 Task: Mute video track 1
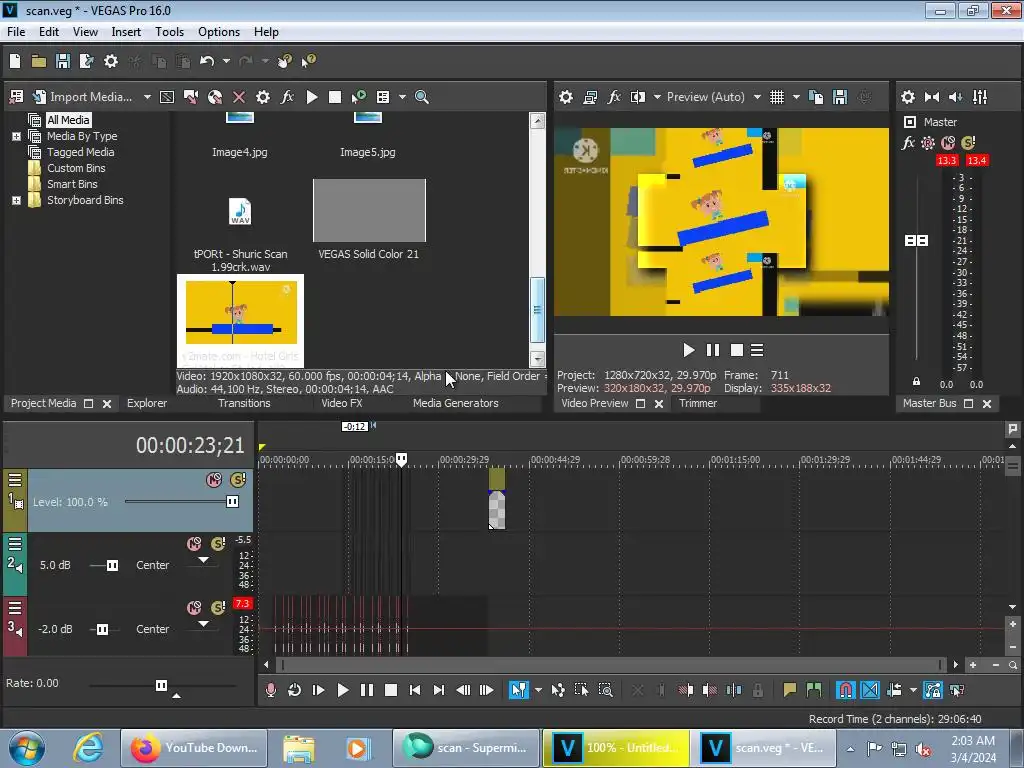point(214,480)
